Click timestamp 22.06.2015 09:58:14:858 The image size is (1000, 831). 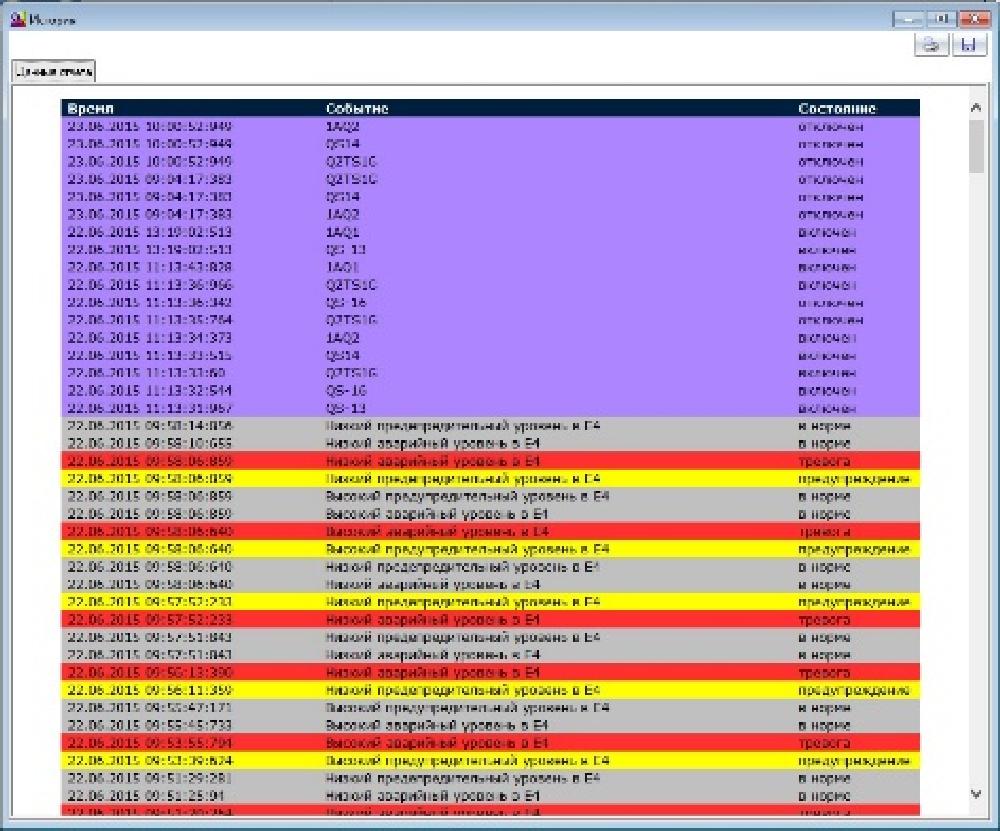(150, 426)
